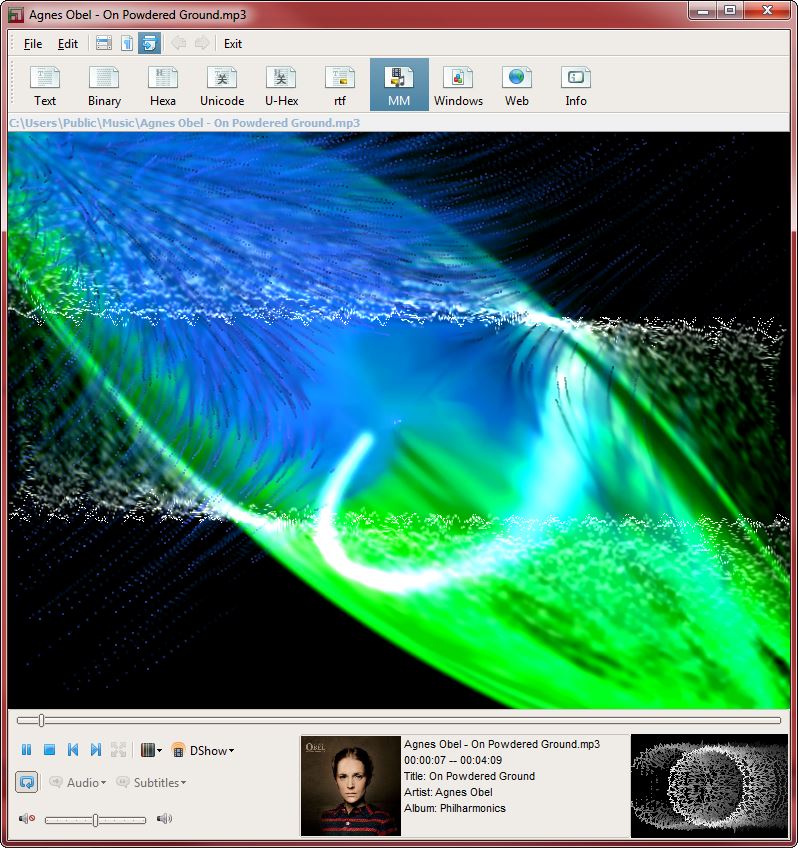The image size is (798, 848).
Task: Click 'Artist: Agnes Obel' text
Action: pyautogui.click(x=448, y=792)
